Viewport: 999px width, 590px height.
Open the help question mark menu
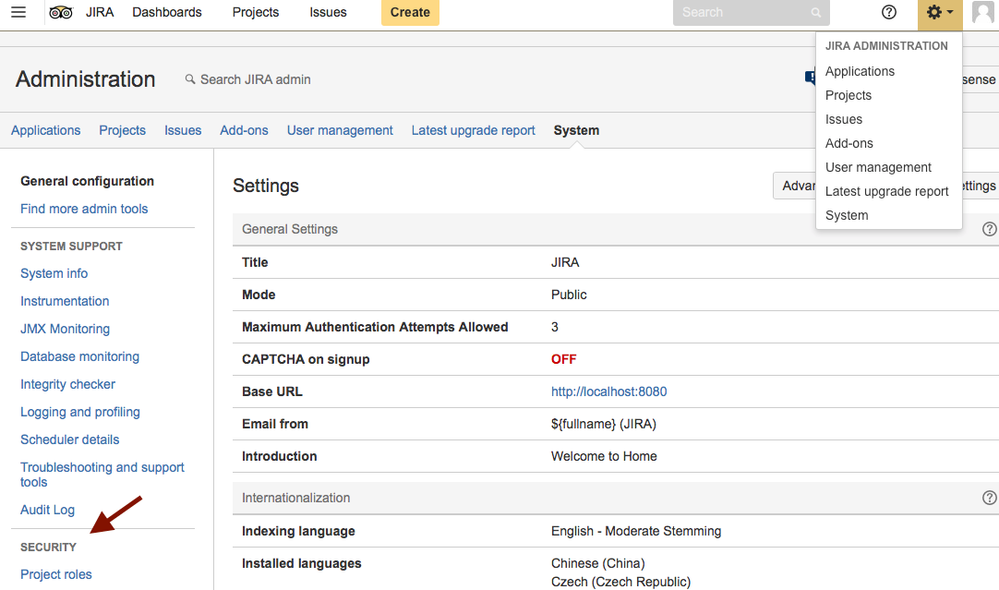[889, 13]
